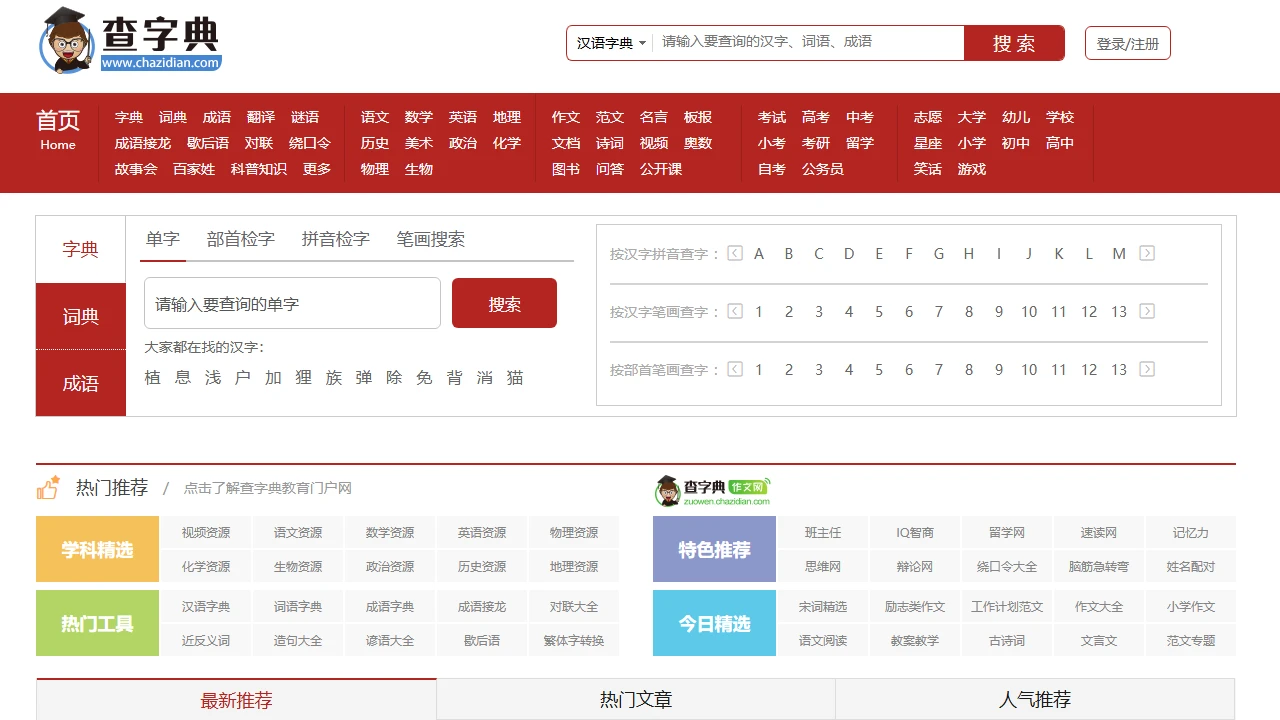This screenshot has height=720, width=1280.
Task: Select the 词典 sidebar tab
Action: [80, 316]
